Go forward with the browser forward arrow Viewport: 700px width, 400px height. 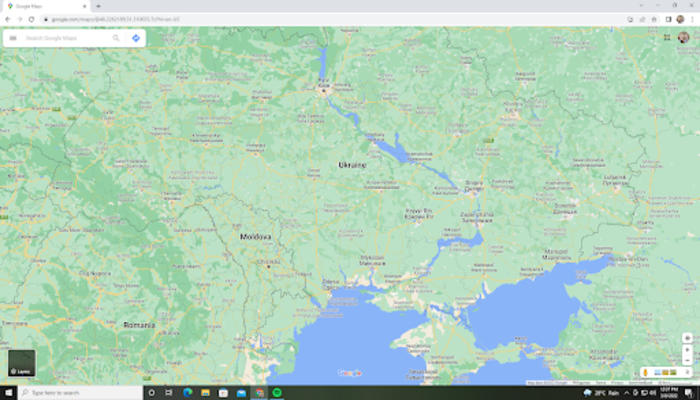20,19
